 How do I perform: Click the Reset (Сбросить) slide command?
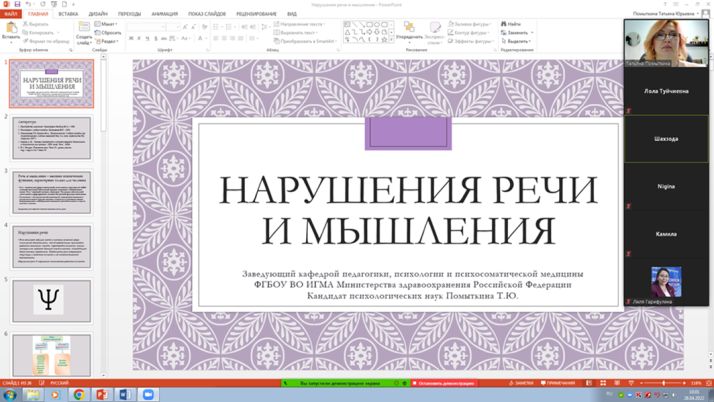[x=108, y=33]
